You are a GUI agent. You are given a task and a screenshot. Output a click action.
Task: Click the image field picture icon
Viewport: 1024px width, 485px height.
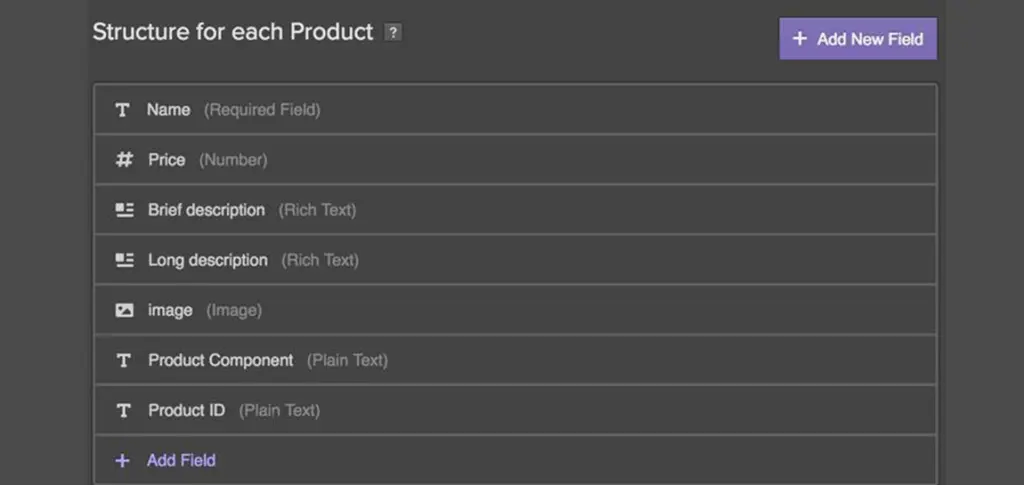tap(124, 310)
